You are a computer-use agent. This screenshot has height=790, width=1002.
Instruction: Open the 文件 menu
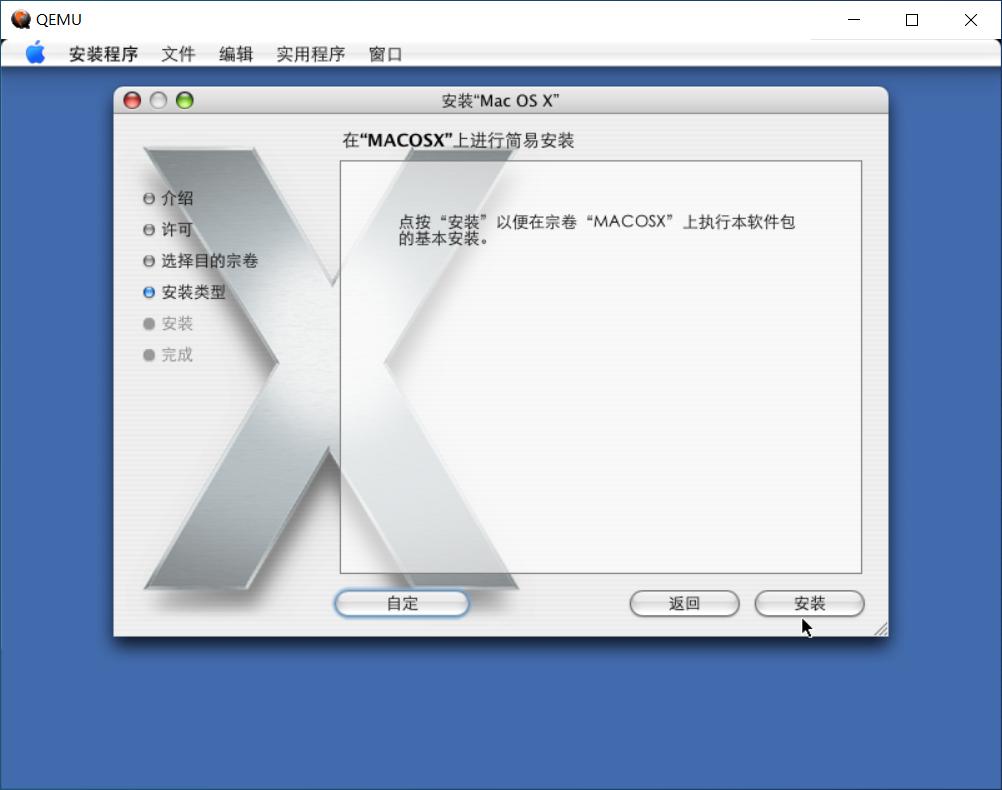click(178, 53)
